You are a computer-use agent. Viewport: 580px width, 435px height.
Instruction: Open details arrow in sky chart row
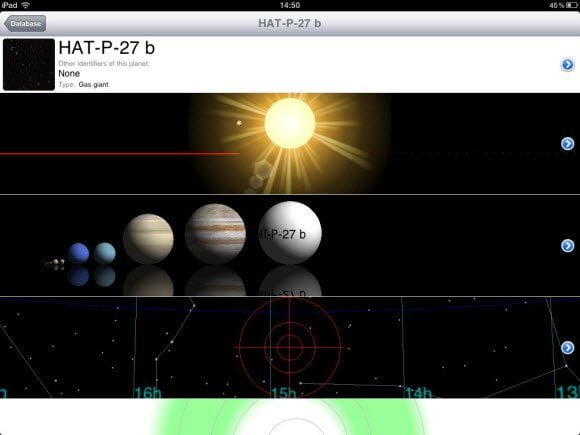(567, 348)
